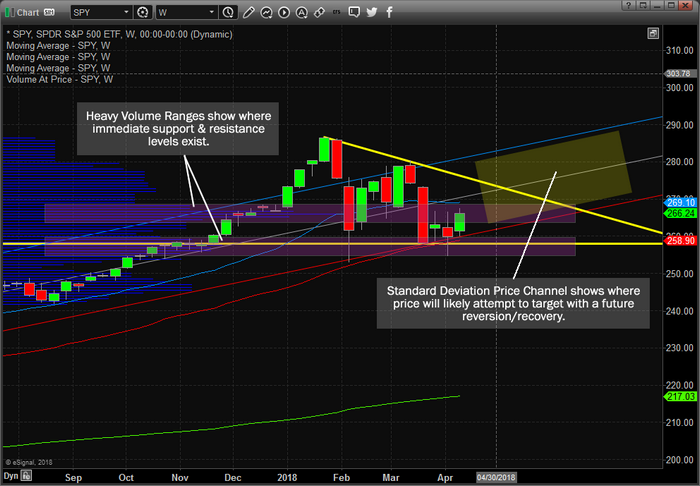Select the Volume At Price study label

(x=59, y=79)
